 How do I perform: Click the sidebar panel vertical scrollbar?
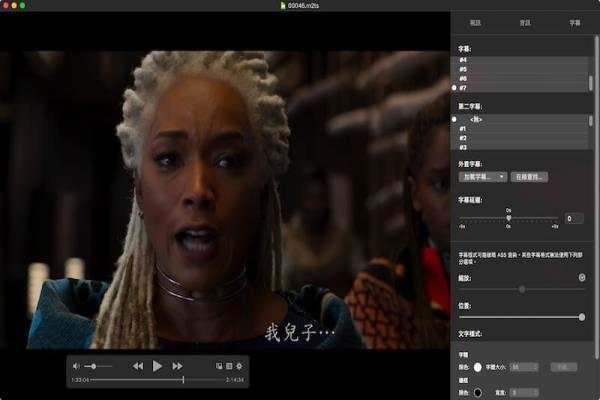tap(596, 197)
